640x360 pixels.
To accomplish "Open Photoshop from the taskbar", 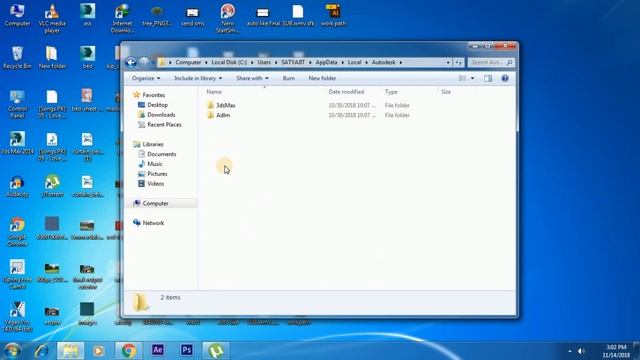I will [187, 350].
